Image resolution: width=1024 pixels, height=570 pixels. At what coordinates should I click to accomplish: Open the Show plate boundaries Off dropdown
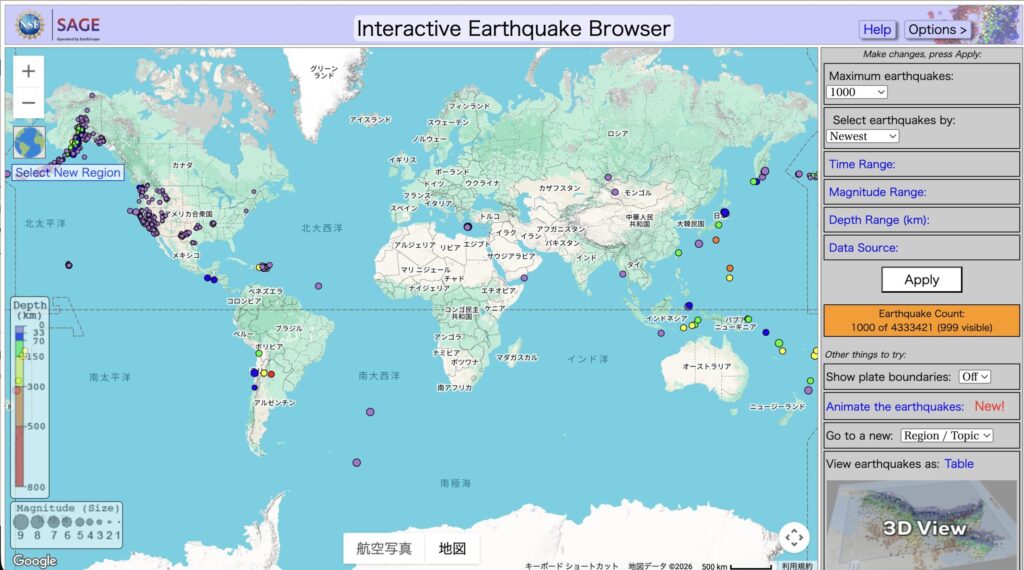point(974,376)
